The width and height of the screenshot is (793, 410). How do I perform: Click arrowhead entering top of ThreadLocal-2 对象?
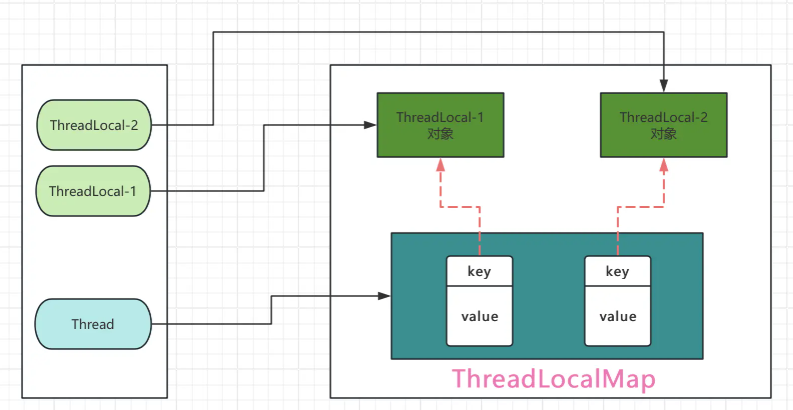coord(663,87)
